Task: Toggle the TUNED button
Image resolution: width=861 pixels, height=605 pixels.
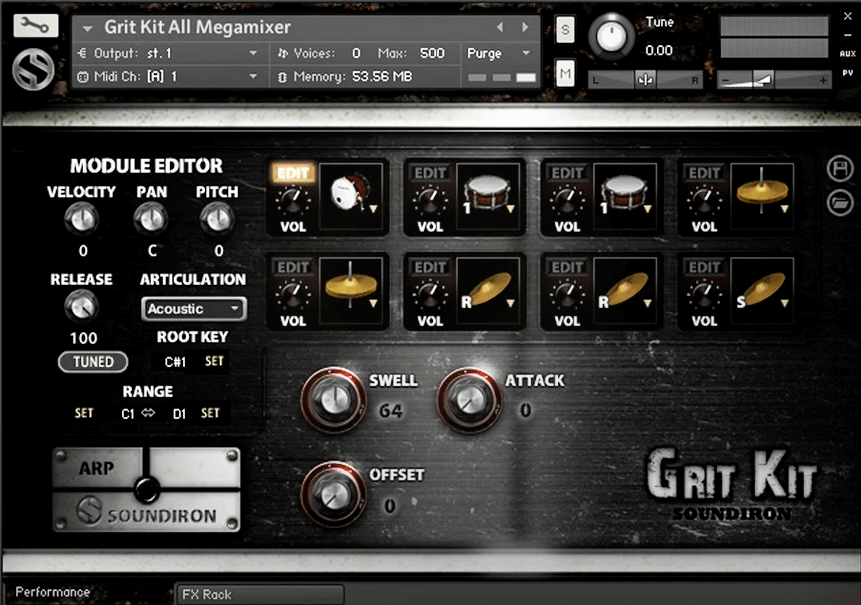Action: coord(93,362)
